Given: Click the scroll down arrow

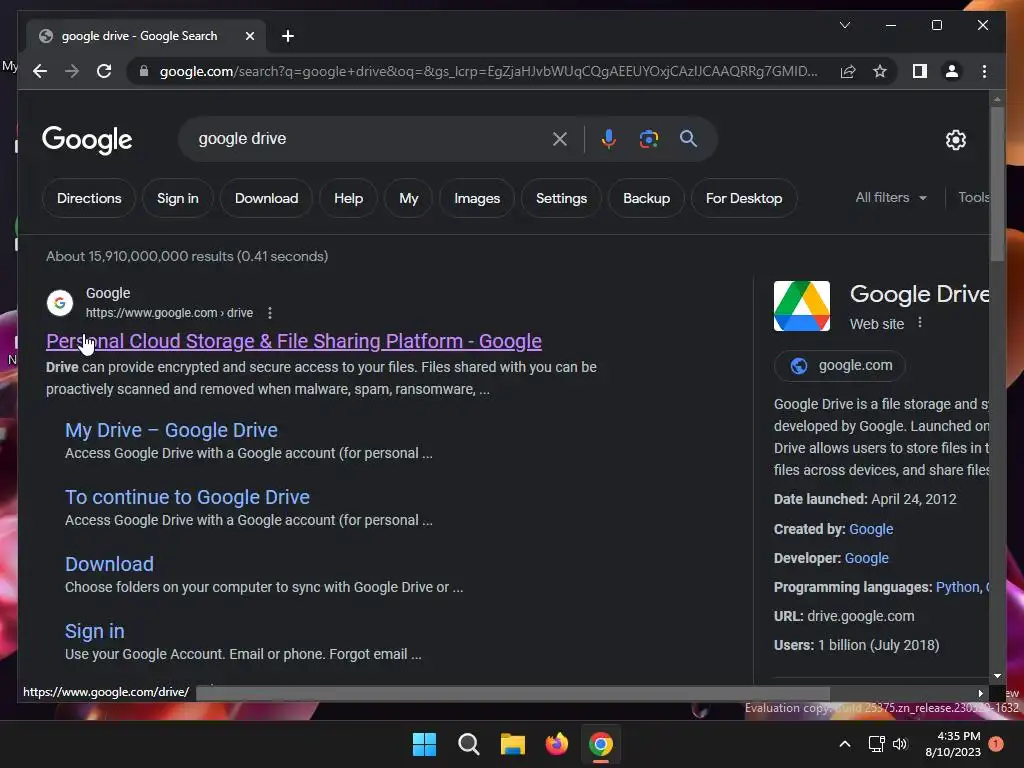Looking at the screenshot, I should 997,677.
